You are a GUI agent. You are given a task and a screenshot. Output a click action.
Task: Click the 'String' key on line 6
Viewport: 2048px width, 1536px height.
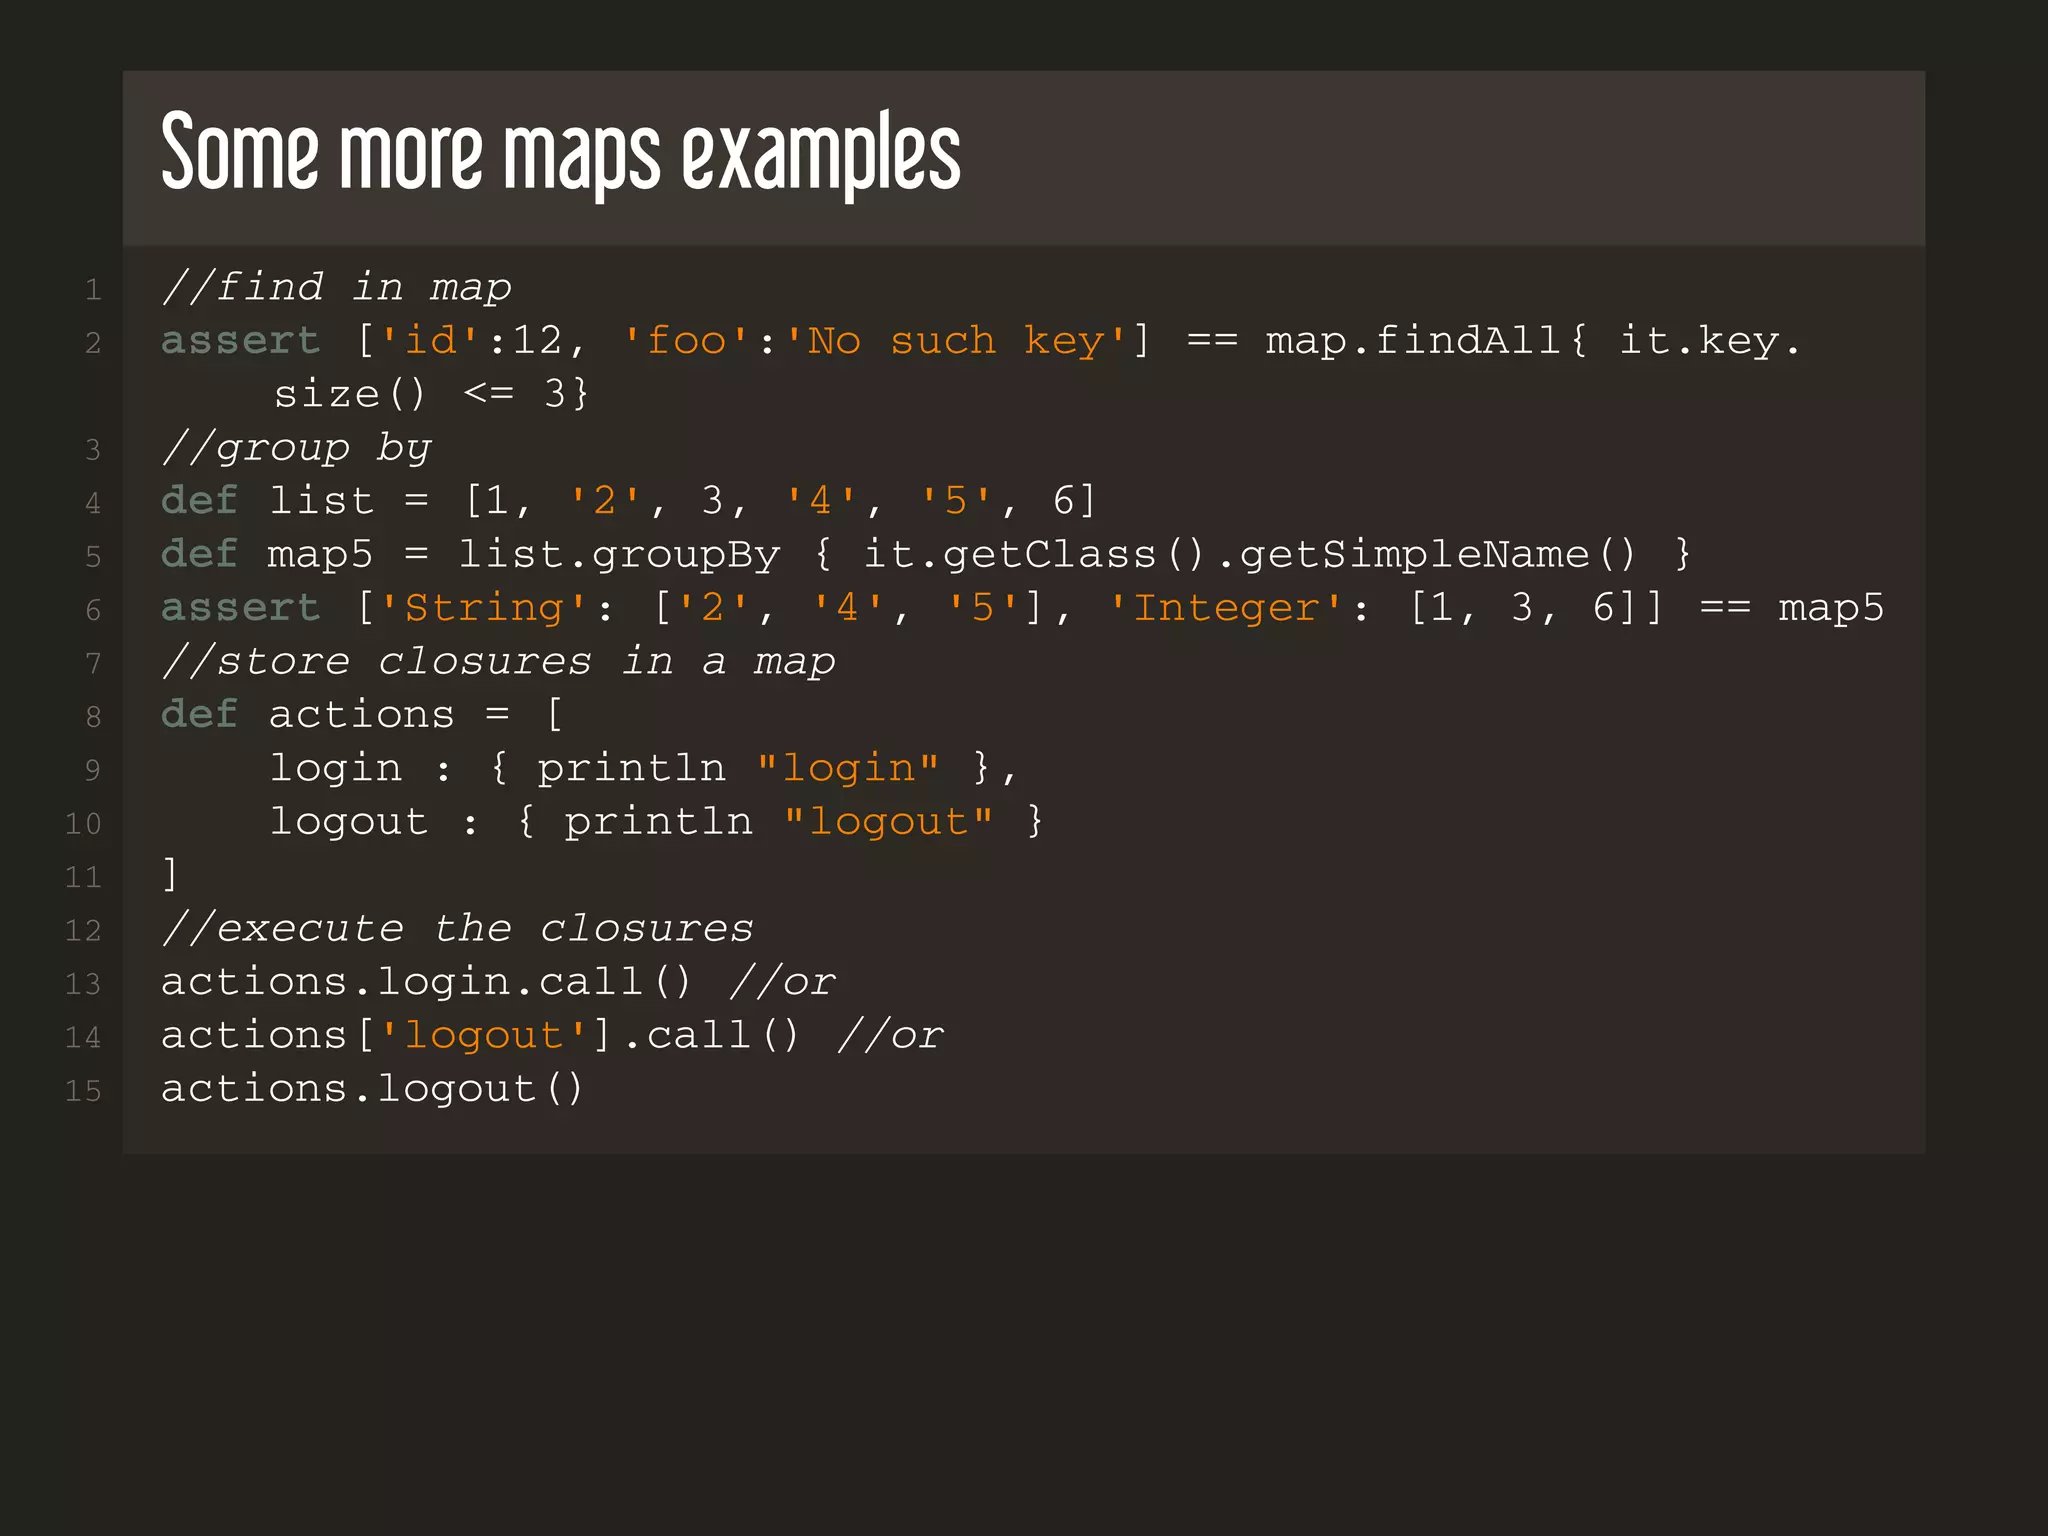pos(484,608)
